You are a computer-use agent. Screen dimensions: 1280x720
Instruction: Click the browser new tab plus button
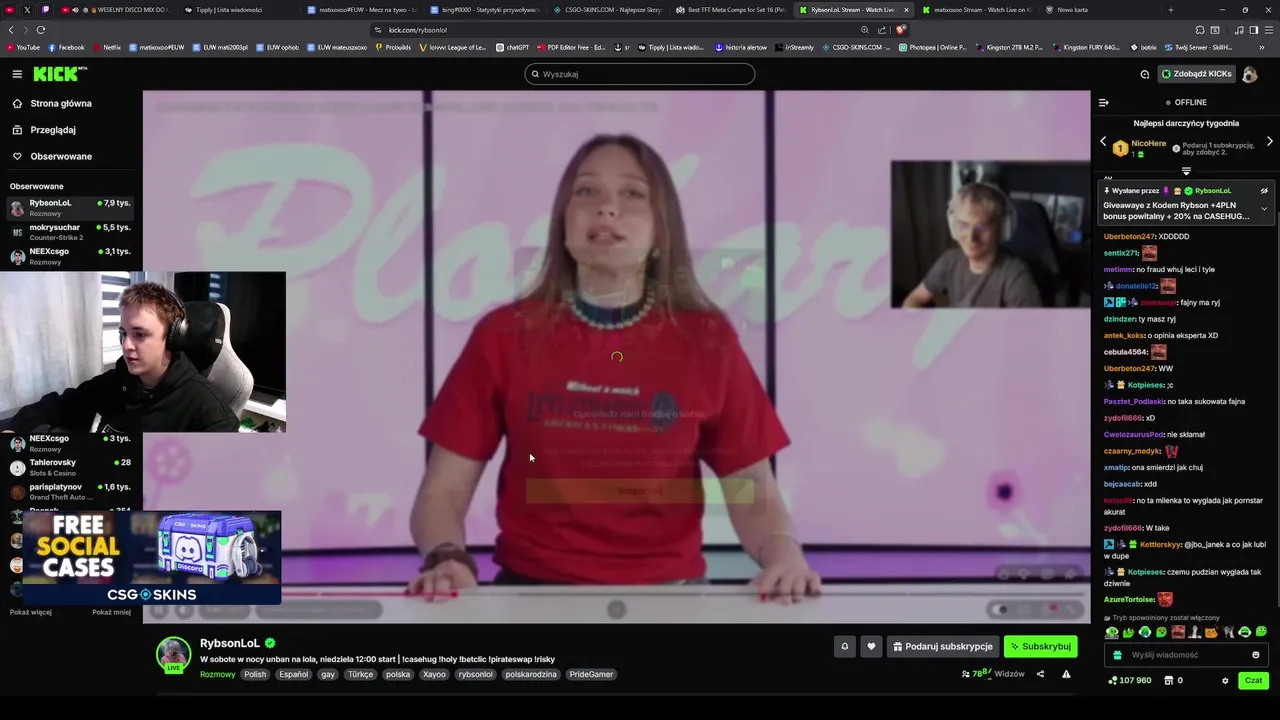click(1171, 9)
